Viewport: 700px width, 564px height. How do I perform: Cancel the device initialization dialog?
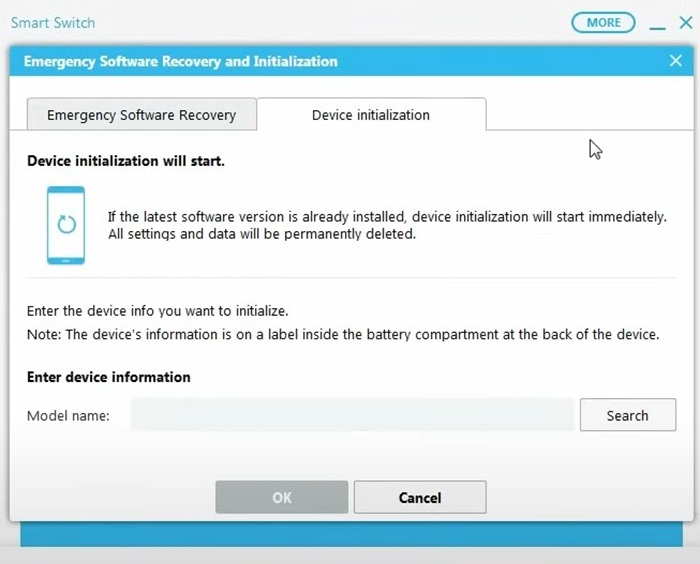420,497
